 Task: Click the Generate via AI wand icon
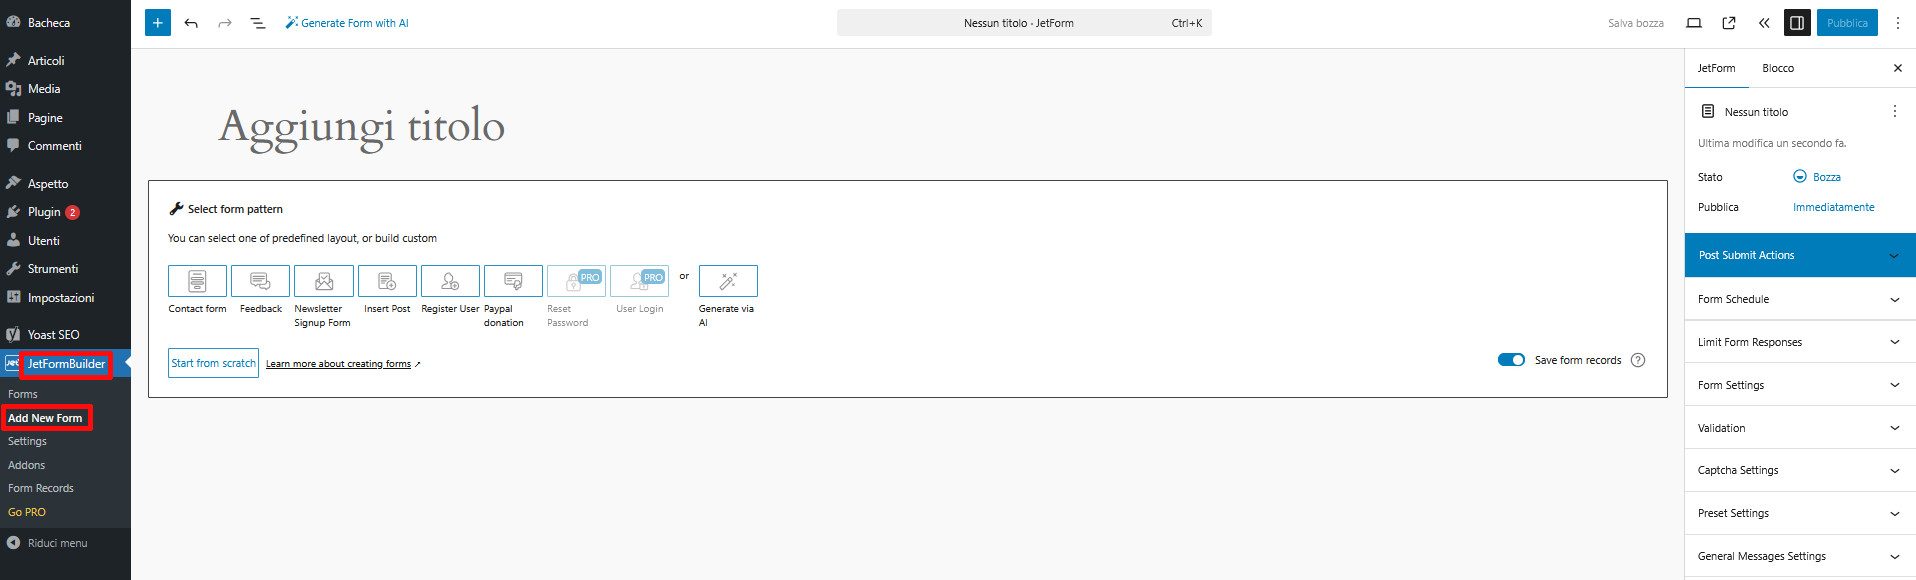coord(728,281)
